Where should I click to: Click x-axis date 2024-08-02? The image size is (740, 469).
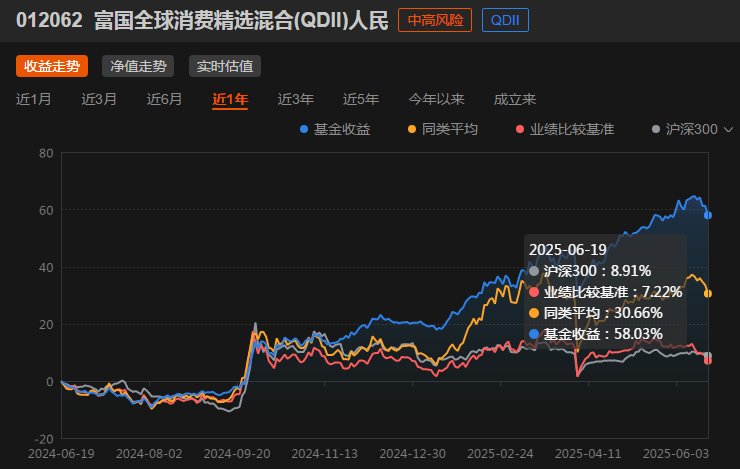149,454
